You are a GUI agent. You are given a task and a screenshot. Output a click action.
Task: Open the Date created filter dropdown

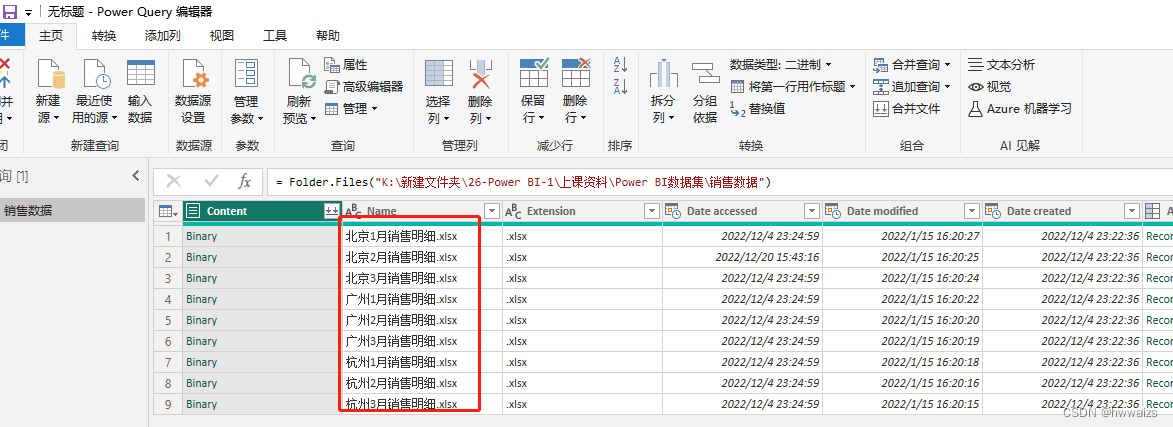[1132, 212]
